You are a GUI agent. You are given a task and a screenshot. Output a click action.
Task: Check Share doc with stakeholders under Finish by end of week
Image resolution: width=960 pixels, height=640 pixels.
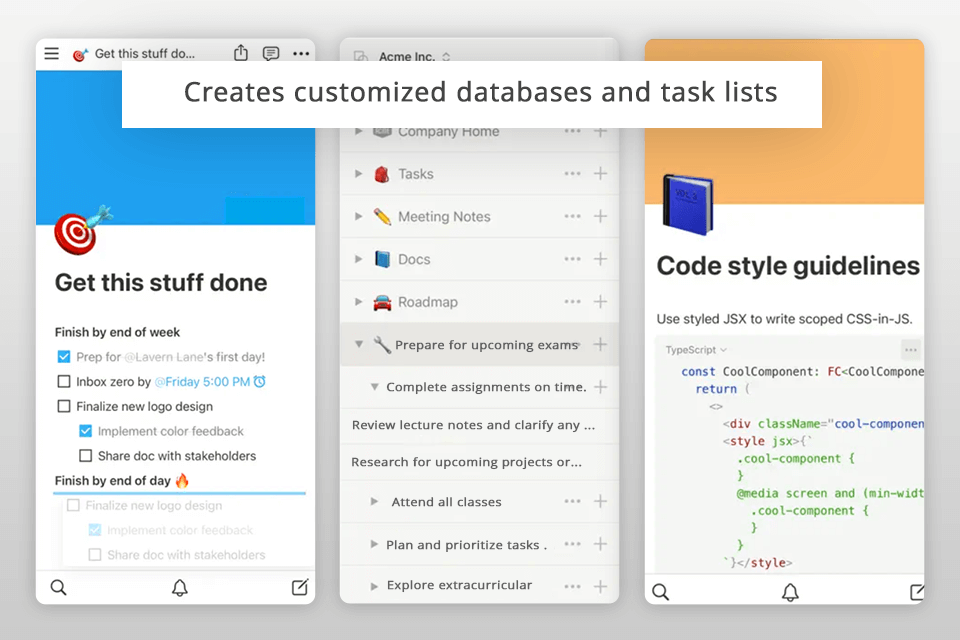coord(86,456)
